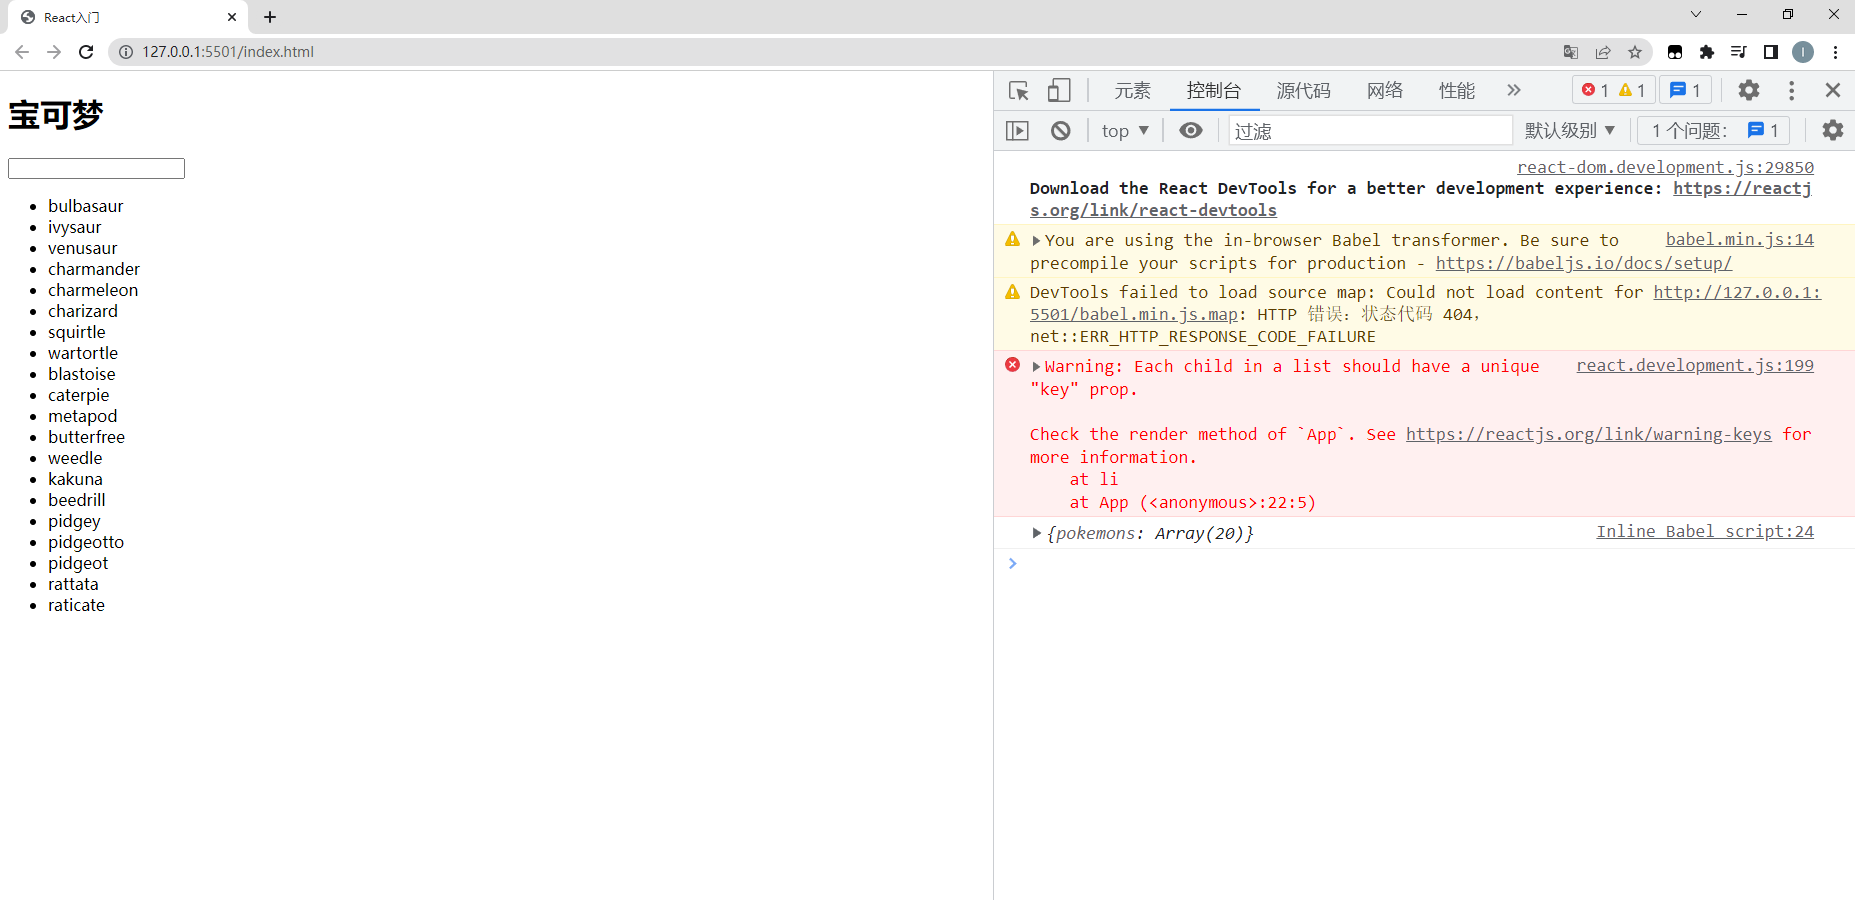The height and width of the screenshot is (900, 1855).
Task: Open a new browser tab
Action: pos(270,17)
